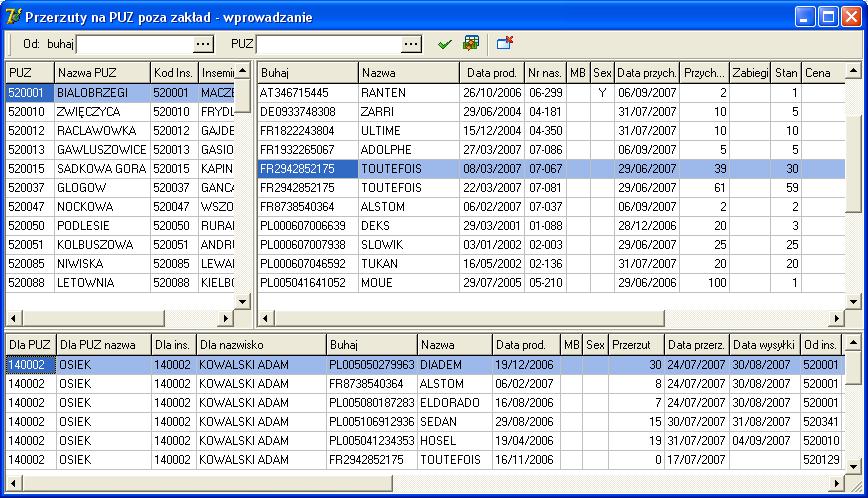This screenshot has height=498, width=868.
Task: Click the application logo icon in title bar
Action: [x=13, y=17]
